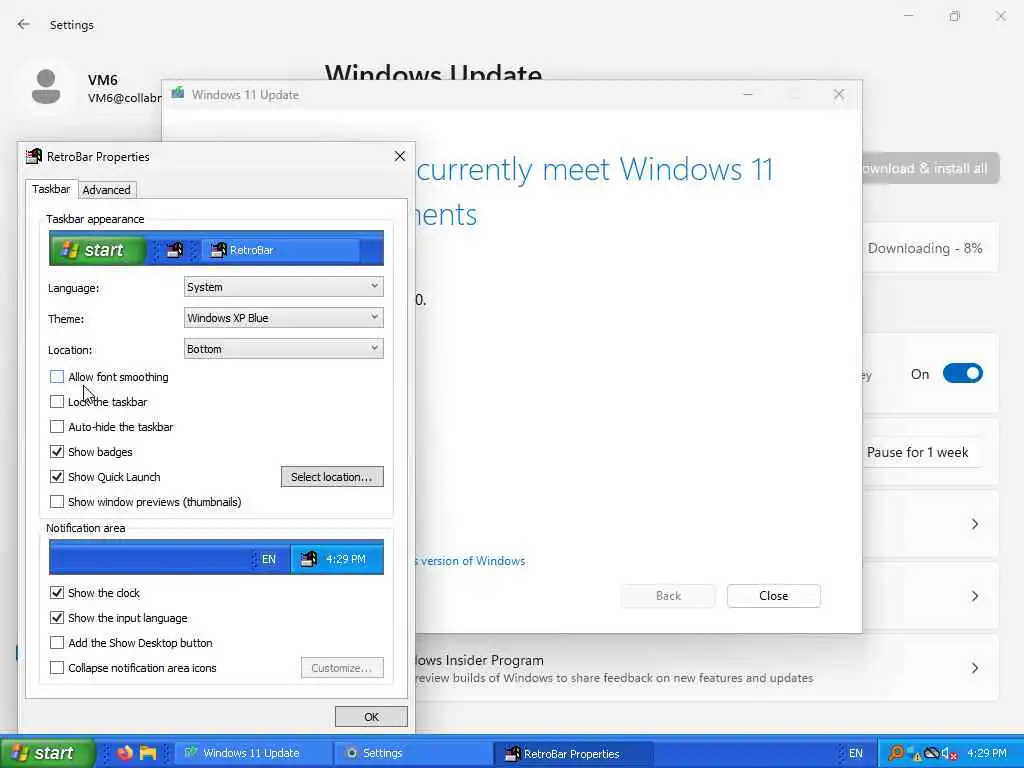Open the Language dropdown set to System
Viewport: 1024px width, 768px height.
(283, 287)
